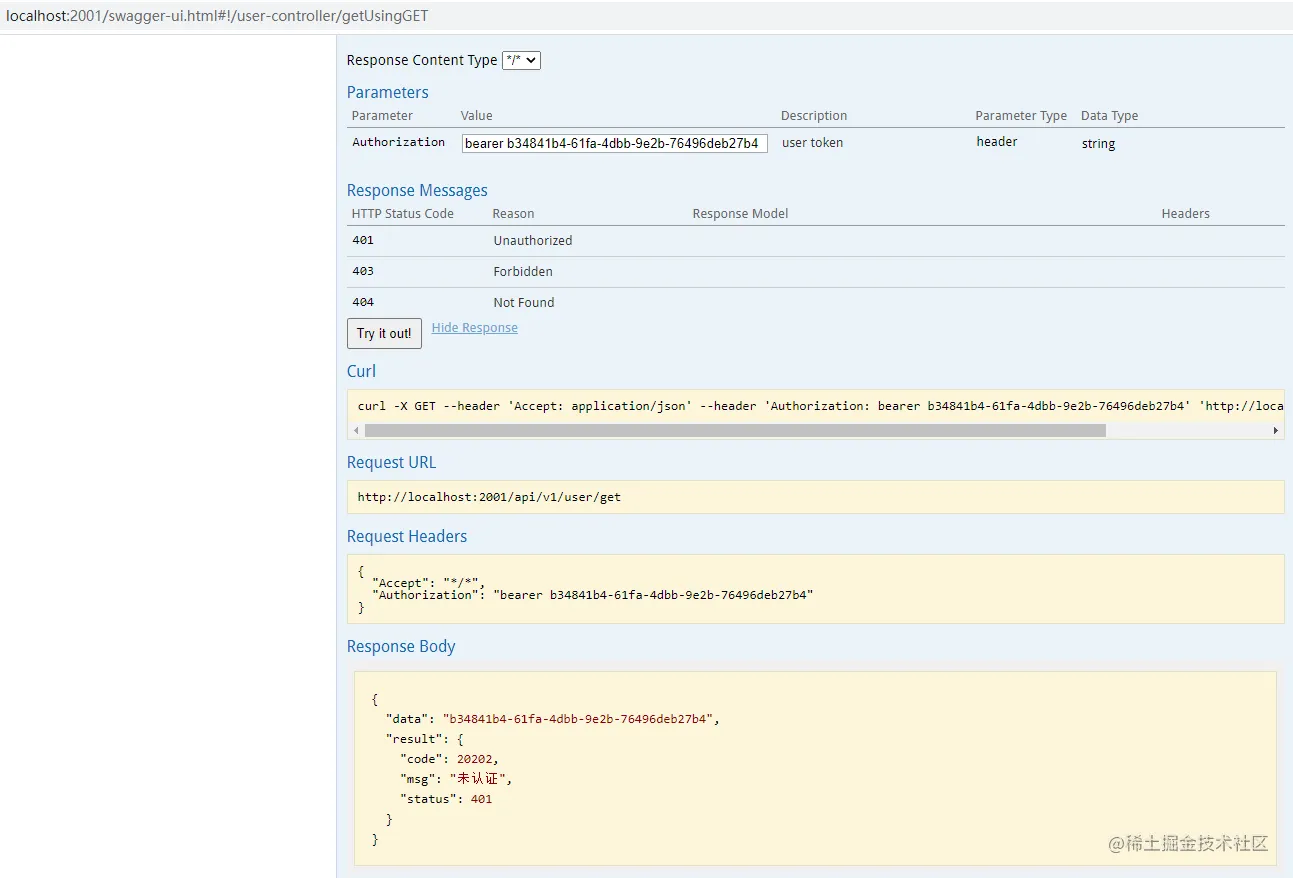Click the HTTP Status Code column header
Screen dimensions: 1293x878
point(403,214)
